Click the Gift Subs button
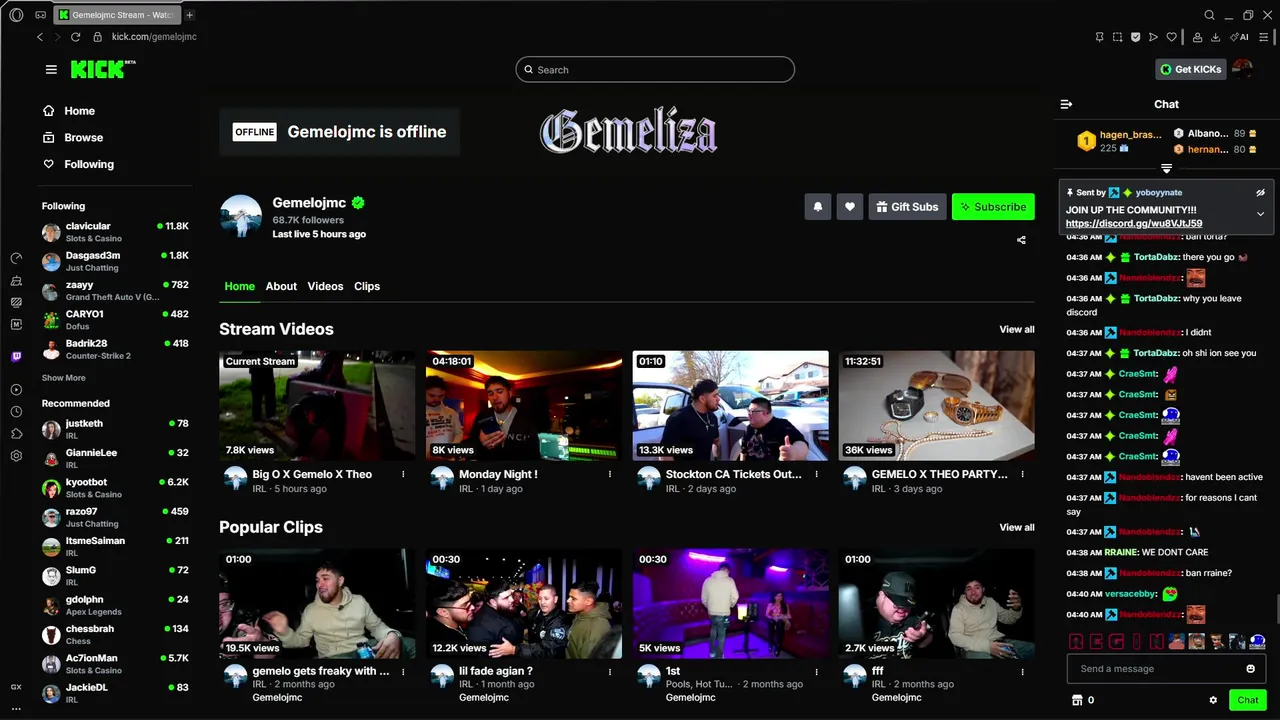Image resolution: width=1280 pixels, height=720 pixels. (x=907, y=207)
